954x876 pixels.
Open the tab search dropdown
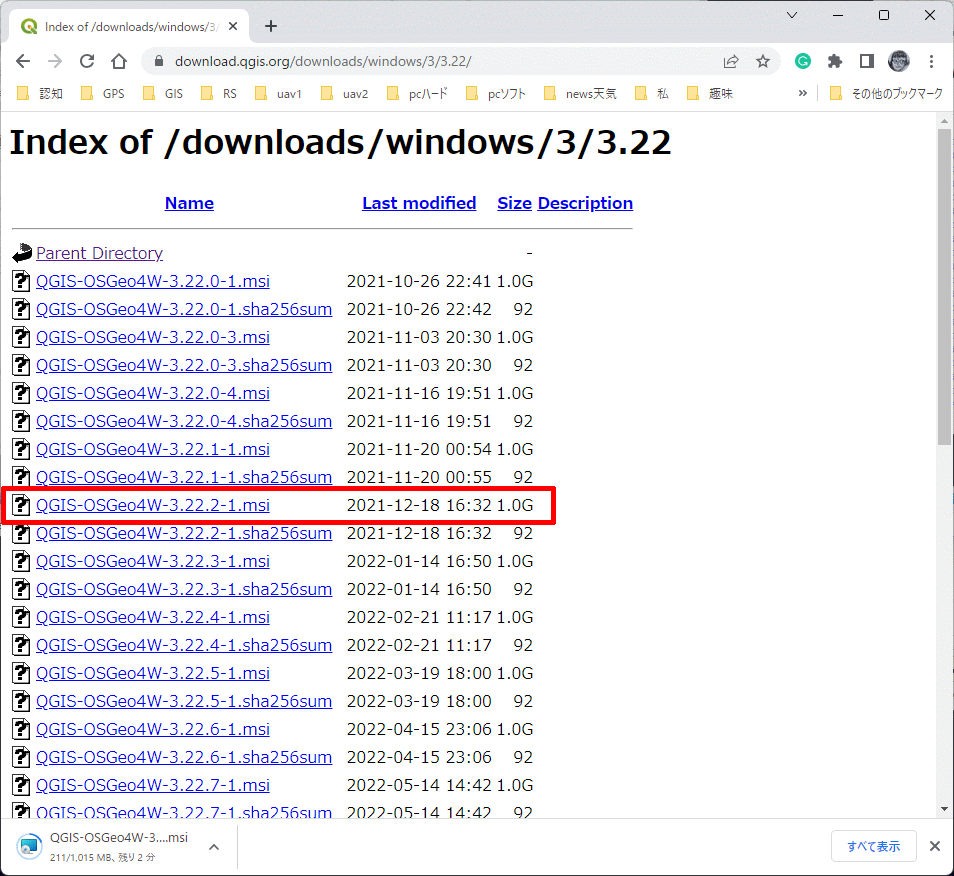[791, 15]
